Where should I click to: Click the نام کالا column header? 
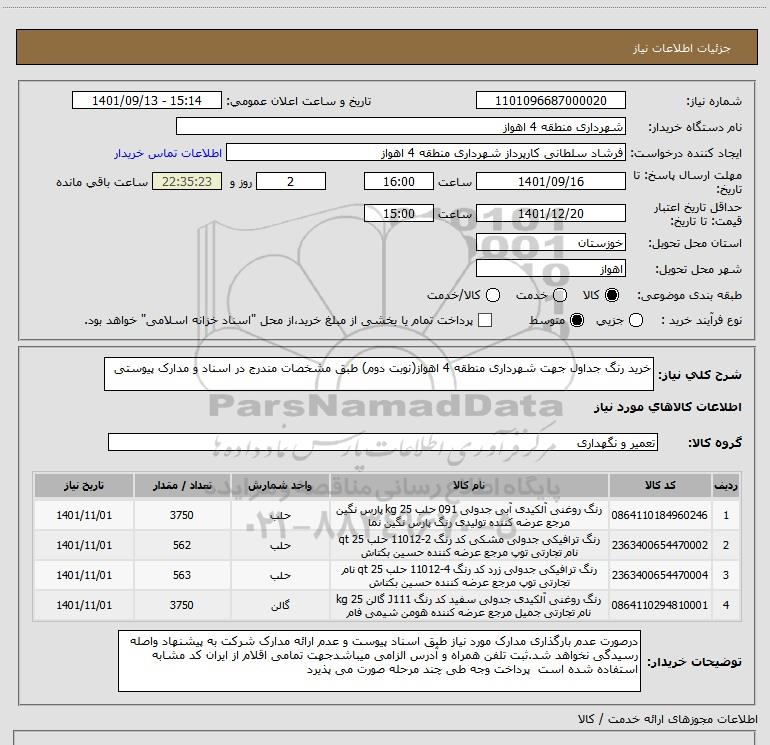click(468, 486)
